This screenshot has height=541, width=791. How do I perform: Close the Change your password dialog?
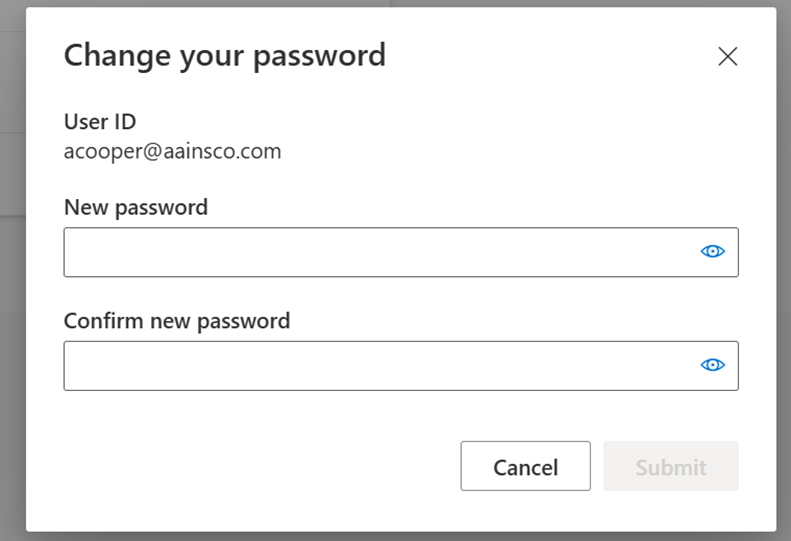tap(727, 57)
